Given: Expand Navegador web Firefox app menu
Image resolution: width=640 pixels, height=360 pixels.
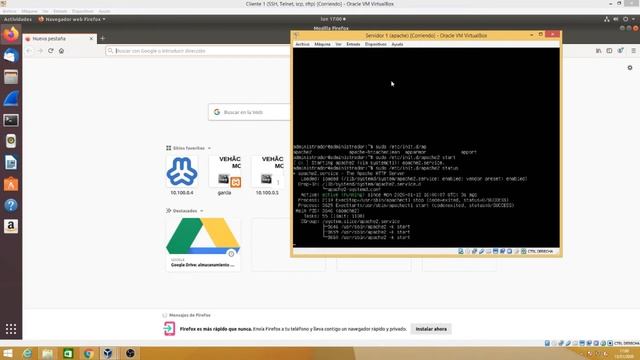Looking at the screenshot, I should pos(72,19).
